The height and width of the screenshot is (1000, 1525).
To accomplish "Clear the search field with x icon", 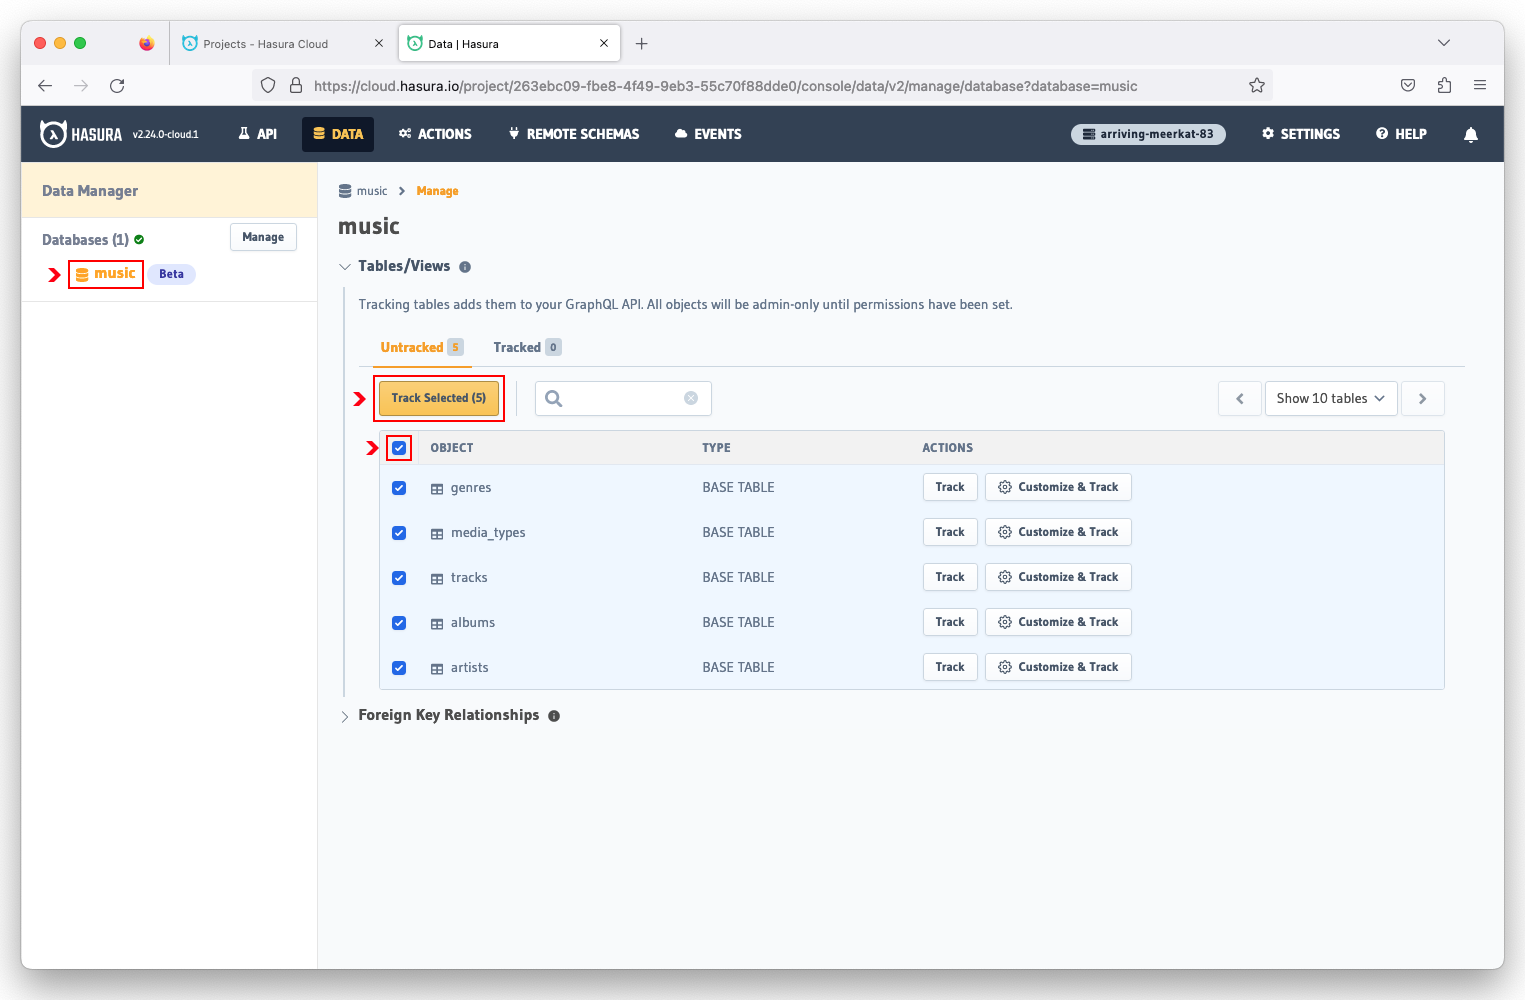I will click(x=691, y=398).
